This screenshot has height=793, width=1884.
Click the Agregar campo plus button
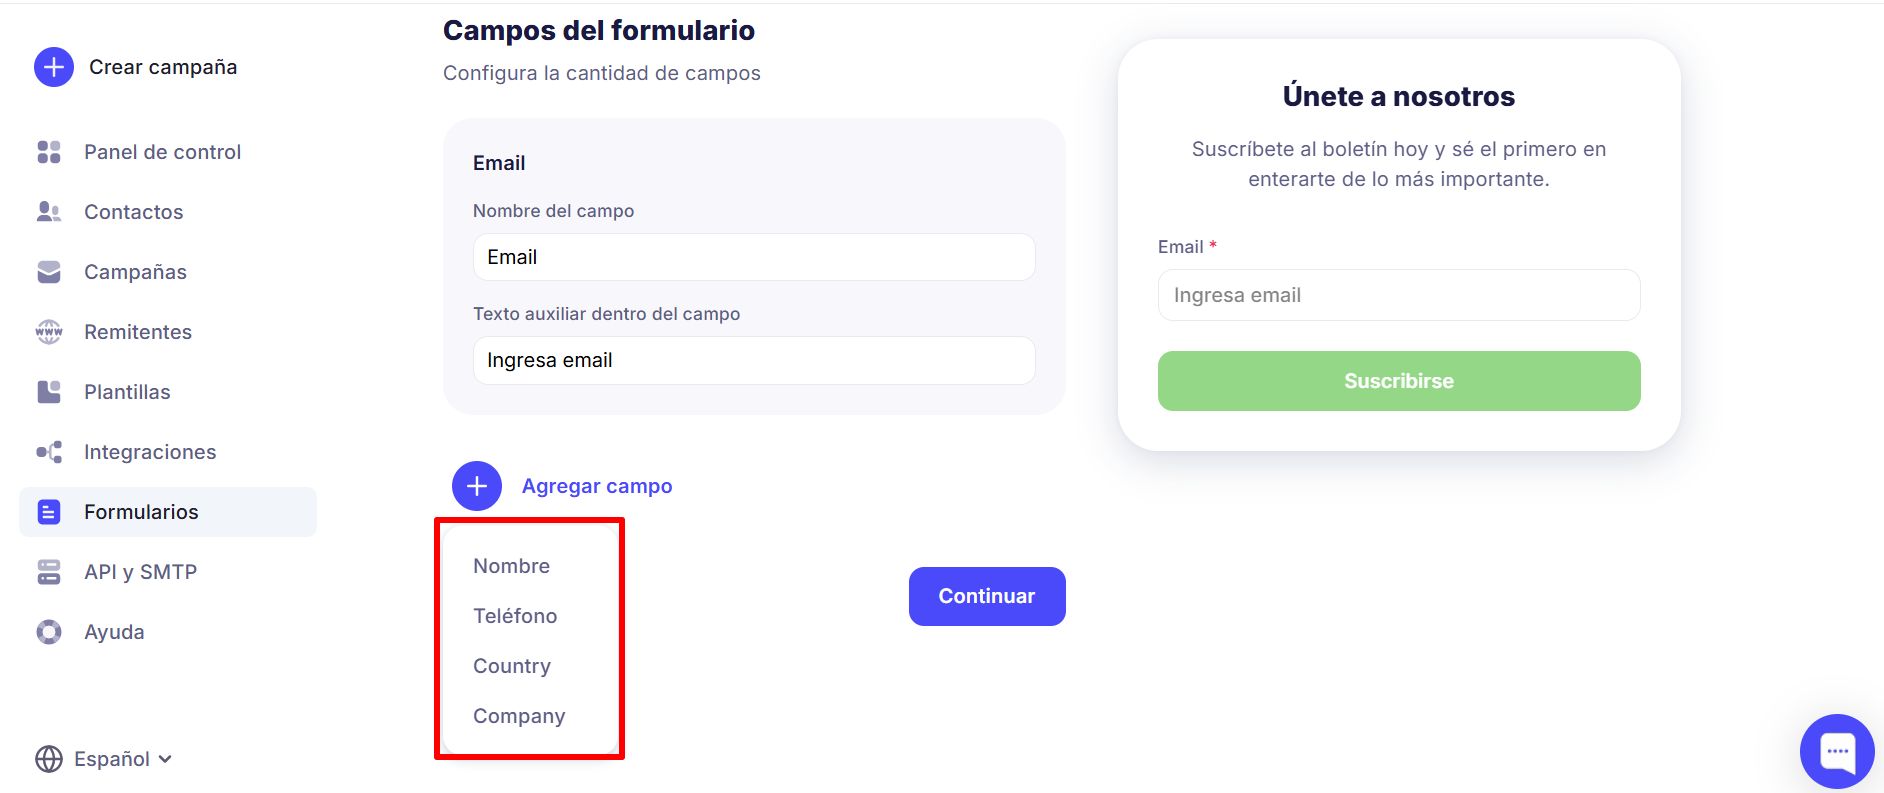pyautogui.click(x=477, y=486)
